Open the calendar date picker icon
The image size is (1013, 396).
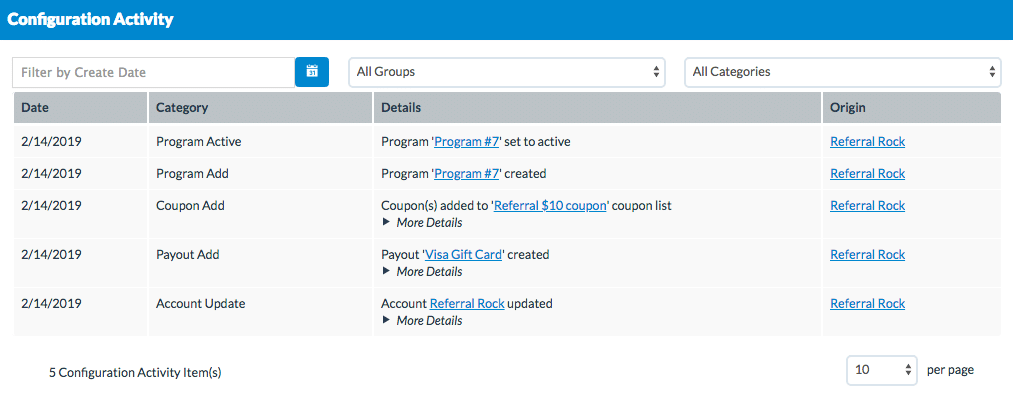pyautogui.click(x=312, y=72)
